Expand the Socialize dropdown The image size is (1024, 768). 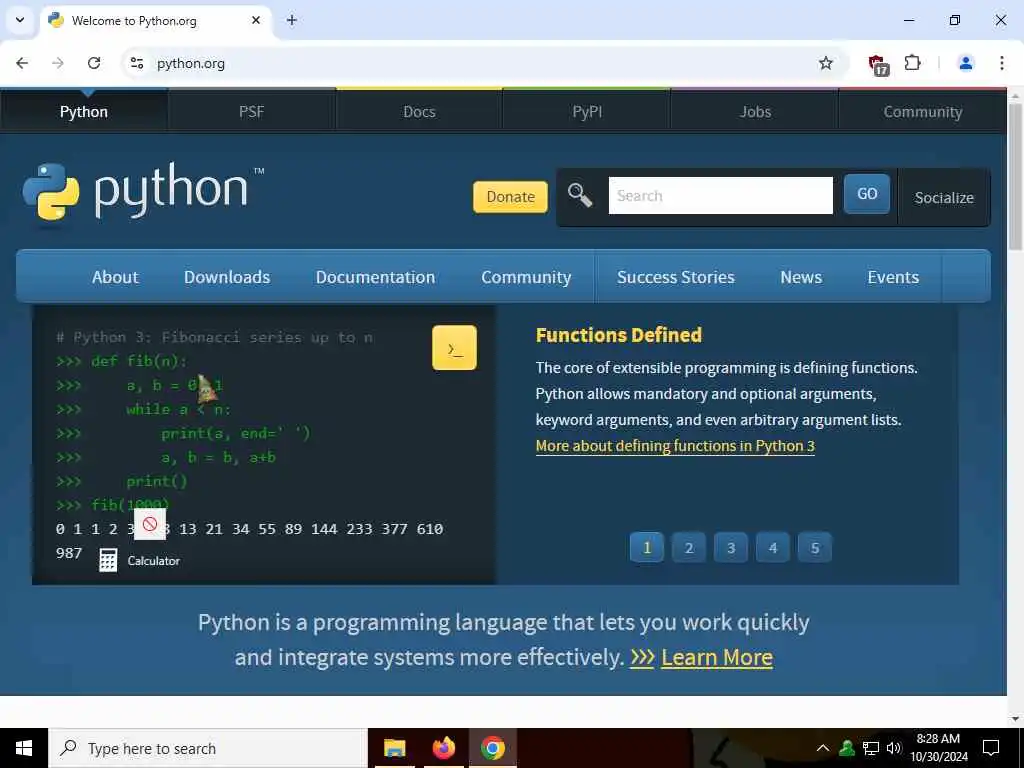click(x=944, y=197)
